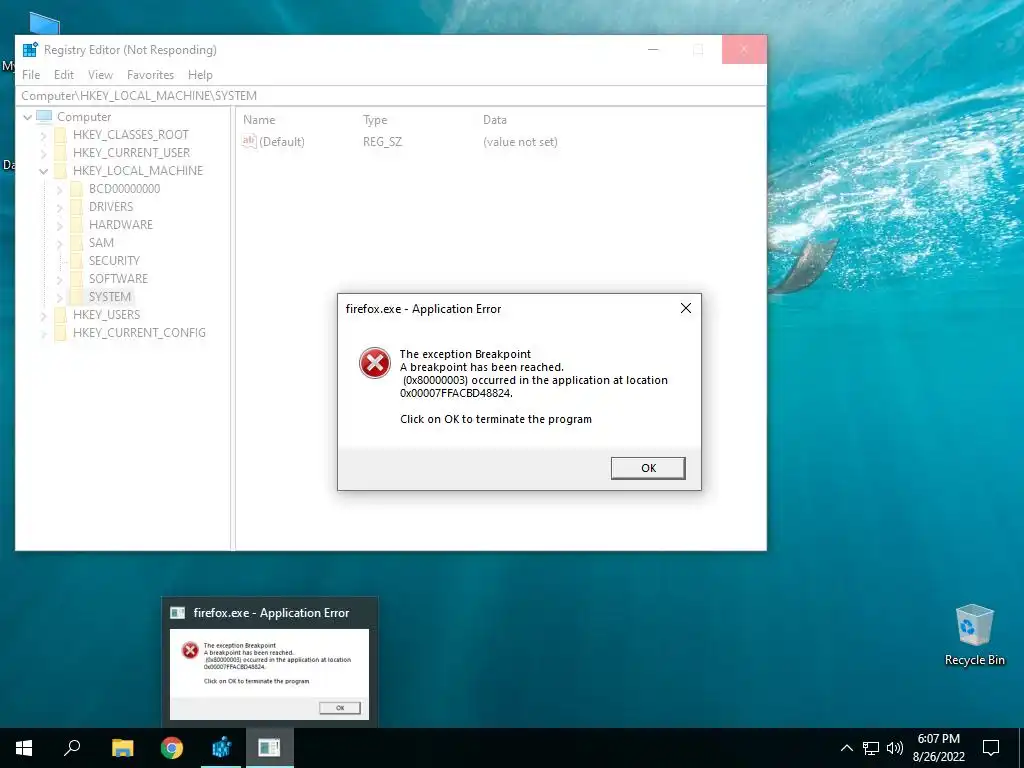Screen dimensions: 1024x768
Task: Minimize the Registry Editor window
Action: pos(652,50)
